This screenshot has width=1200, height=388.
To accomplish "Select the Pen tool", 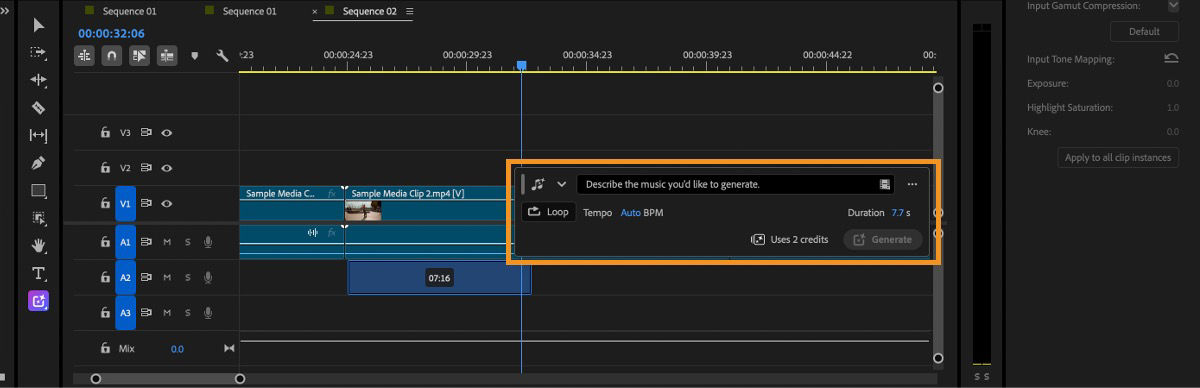I will [x=38, y=162].
